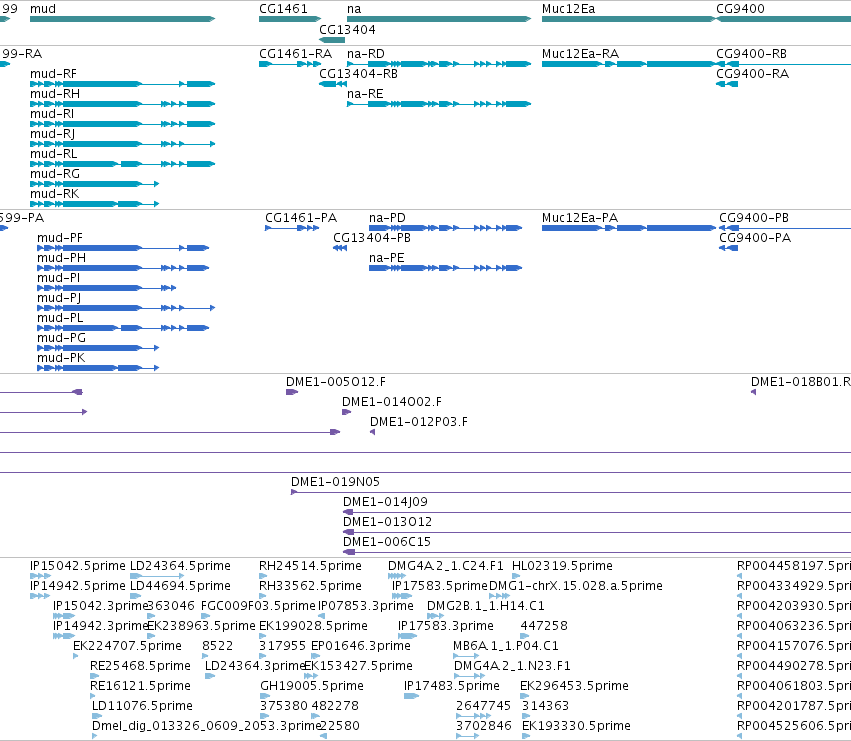Select BAC clone DME1-014J09
851x741 pixels.
597,512
